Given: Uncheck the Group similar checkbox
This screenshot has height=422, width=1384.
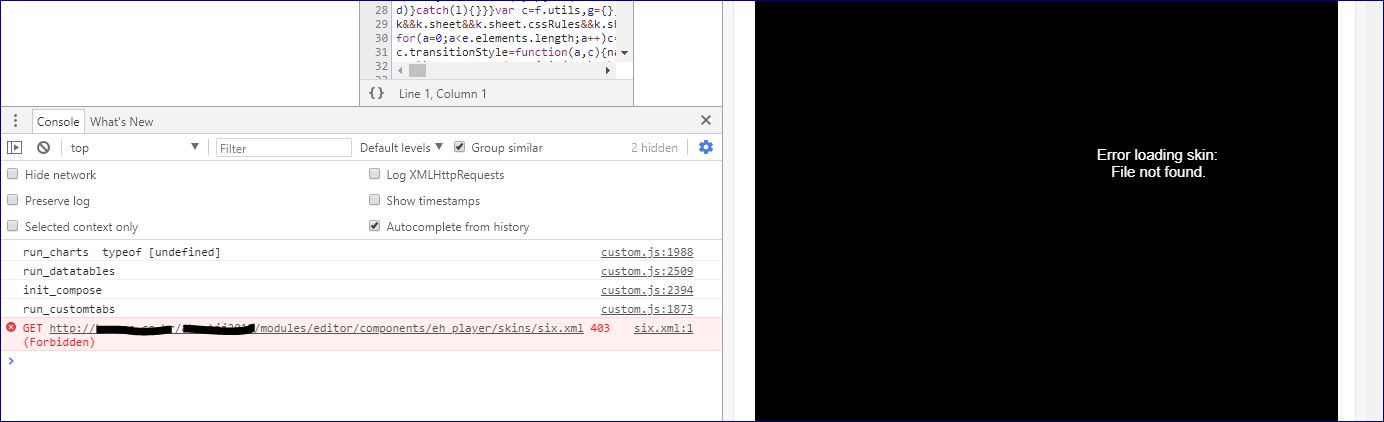Looking at the screenshot, I should point(460,147).
